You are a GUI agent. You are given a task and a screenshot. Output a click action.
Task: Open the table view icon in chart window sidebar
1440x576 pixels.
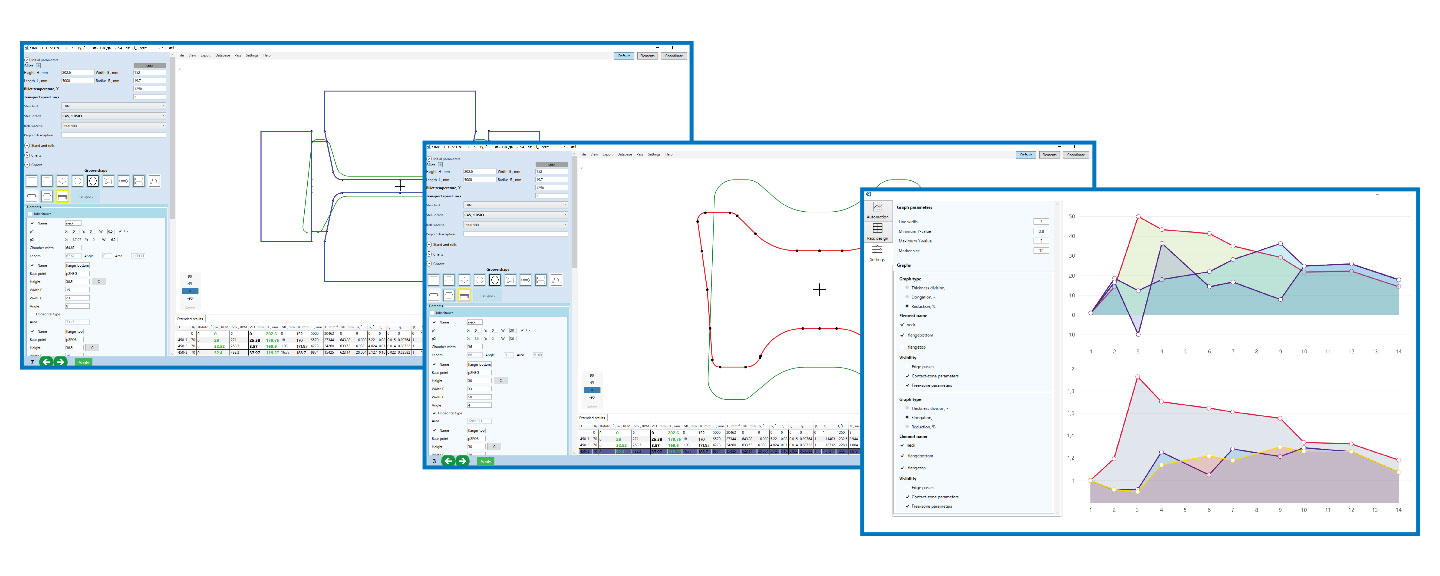[x=877, y=230]
